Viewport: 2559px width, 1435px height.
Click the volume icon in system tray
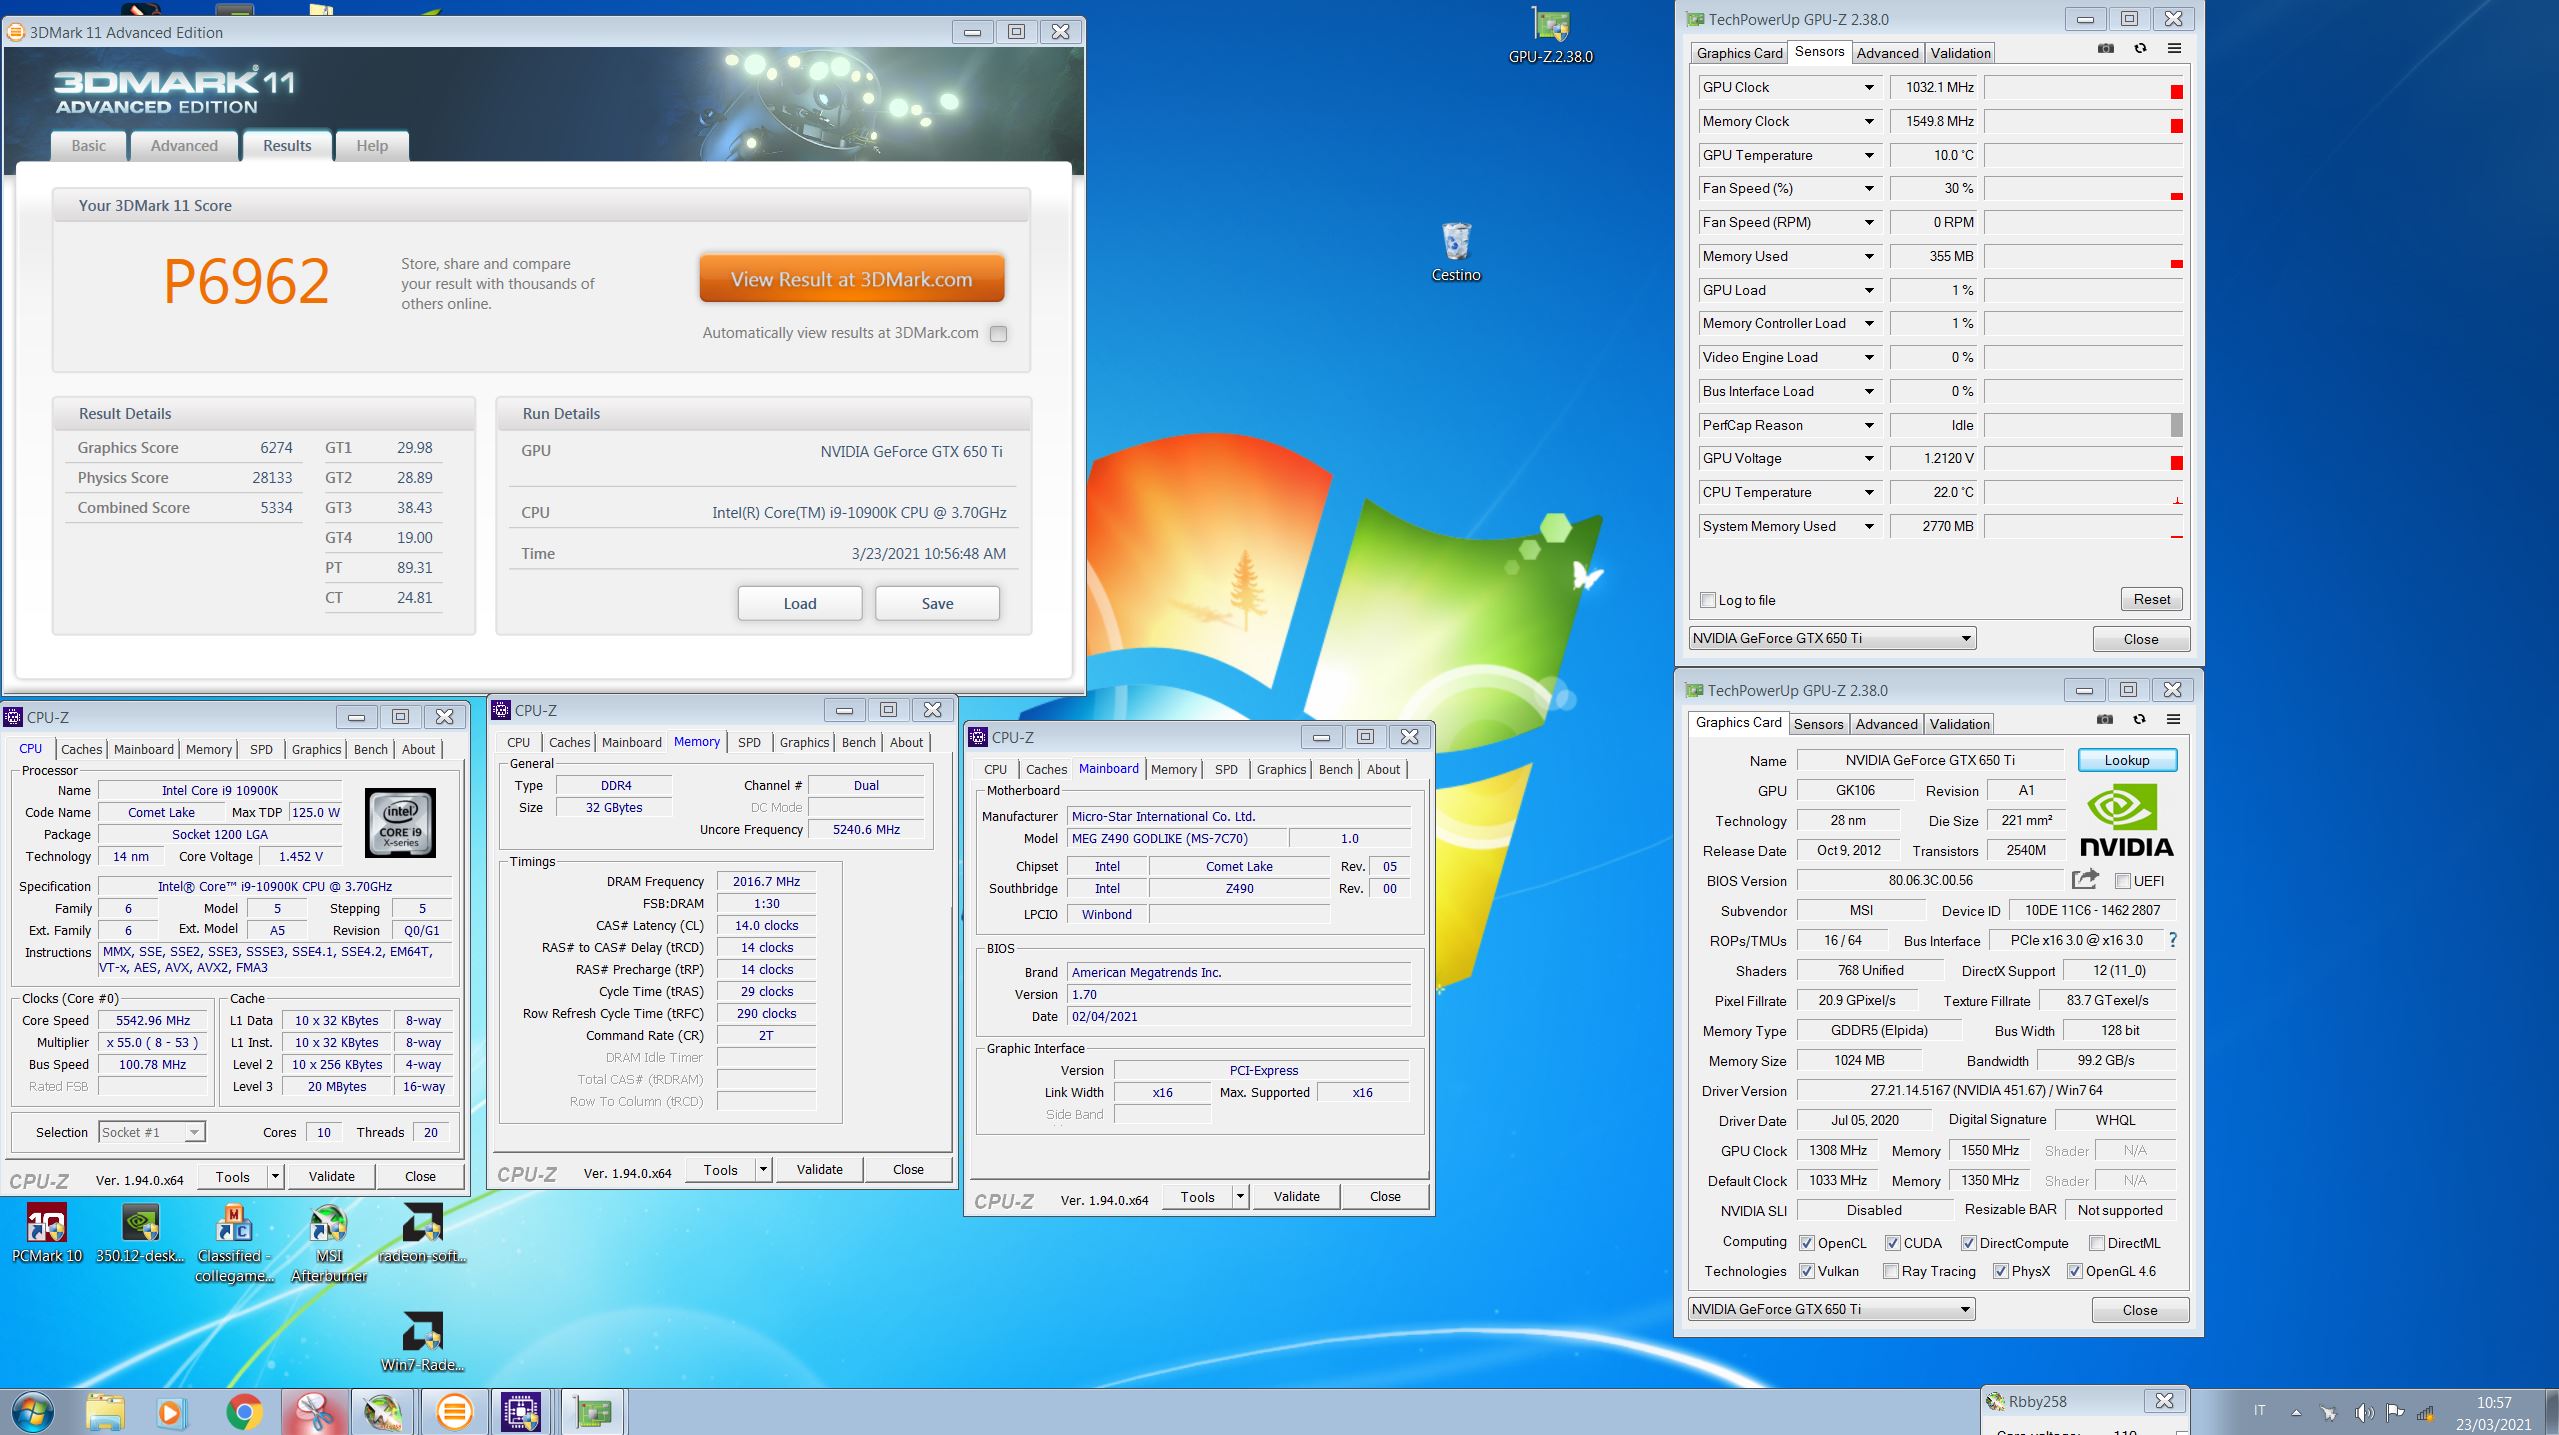[2363, 1412]
